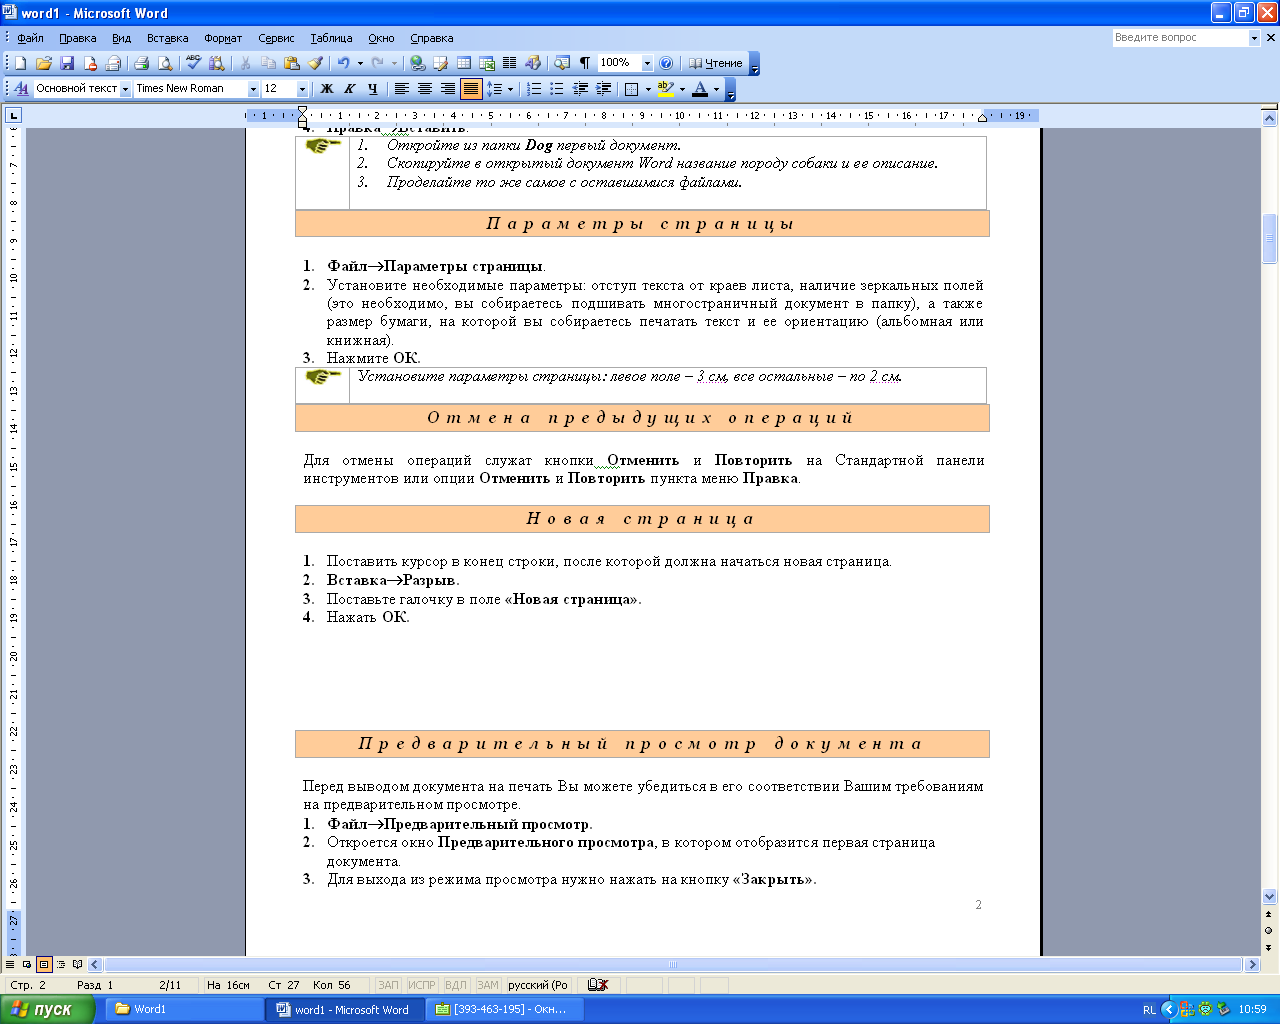
Task: Apply the font color A button
Action: 700,89
